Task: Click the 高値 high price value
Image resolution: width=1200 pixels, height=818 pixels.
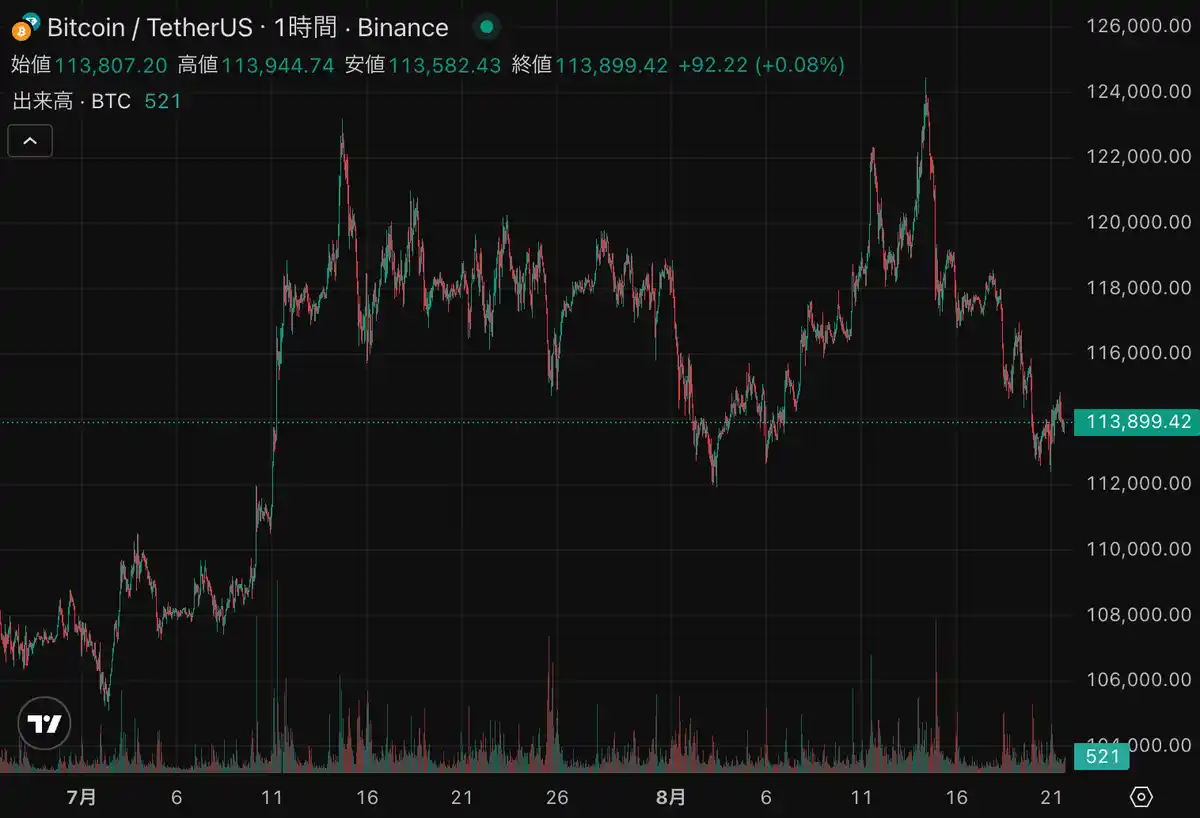Action: (x=277, y=65)
